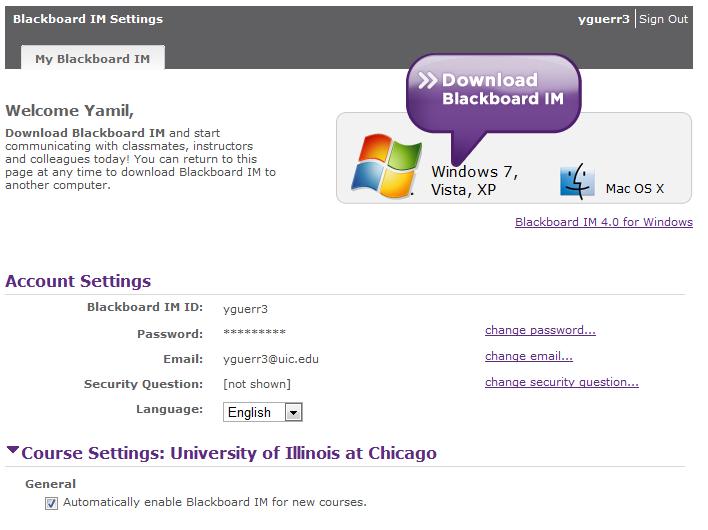Click Blackboard IM Settings title

pos(88,19)
